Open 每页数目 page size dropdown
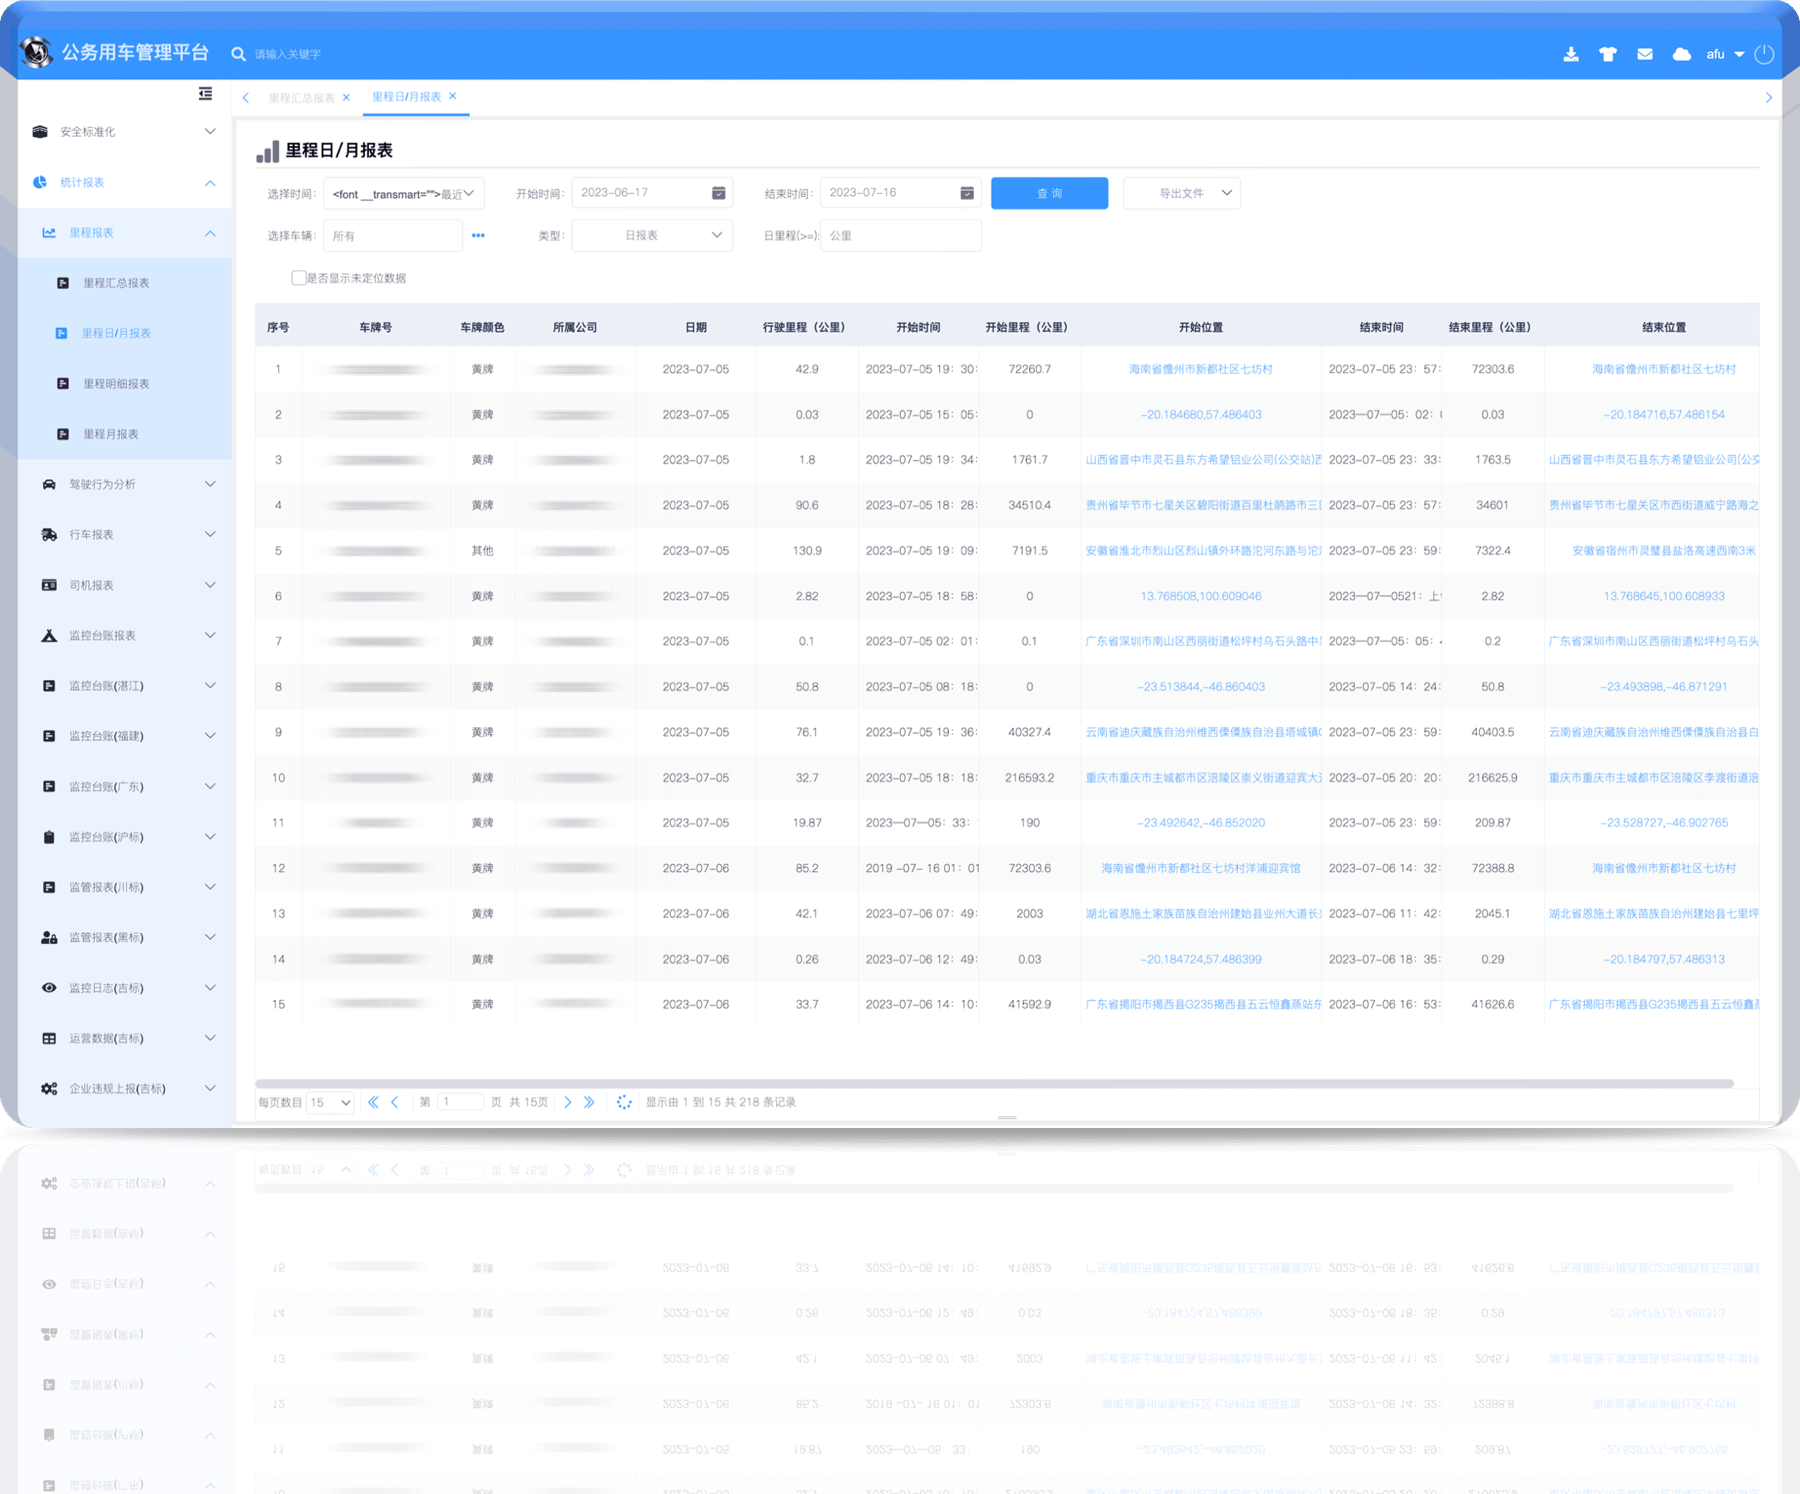Screen dimensions: 1800x1494 click(x=330, y=1102)
